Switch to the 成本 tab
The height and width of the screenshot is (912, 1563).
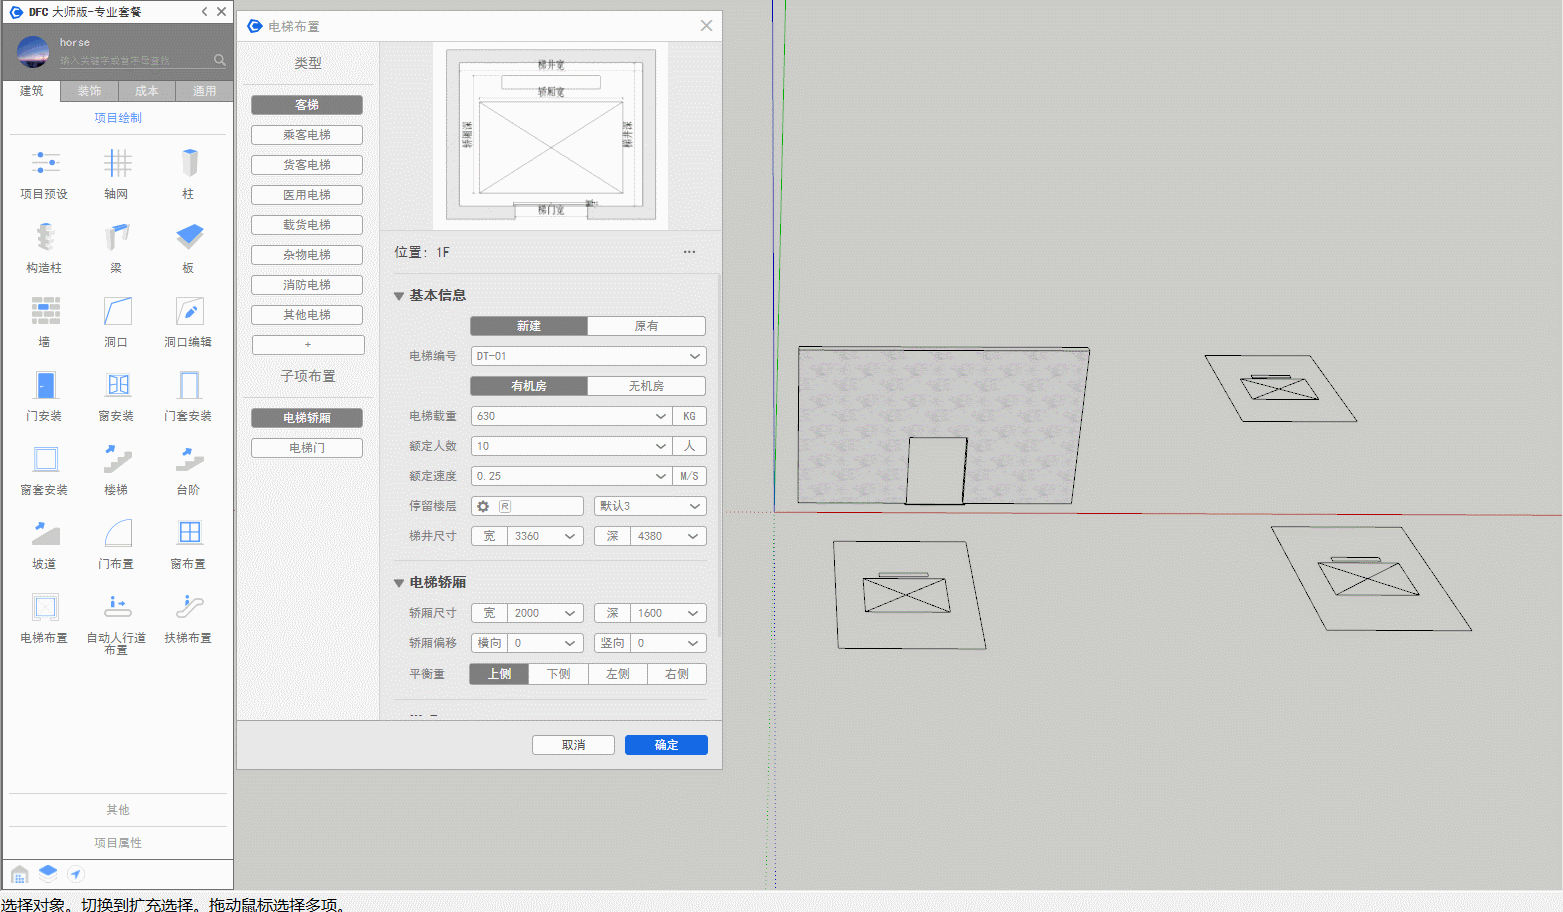pyautogui.click(x=147, y=91)
